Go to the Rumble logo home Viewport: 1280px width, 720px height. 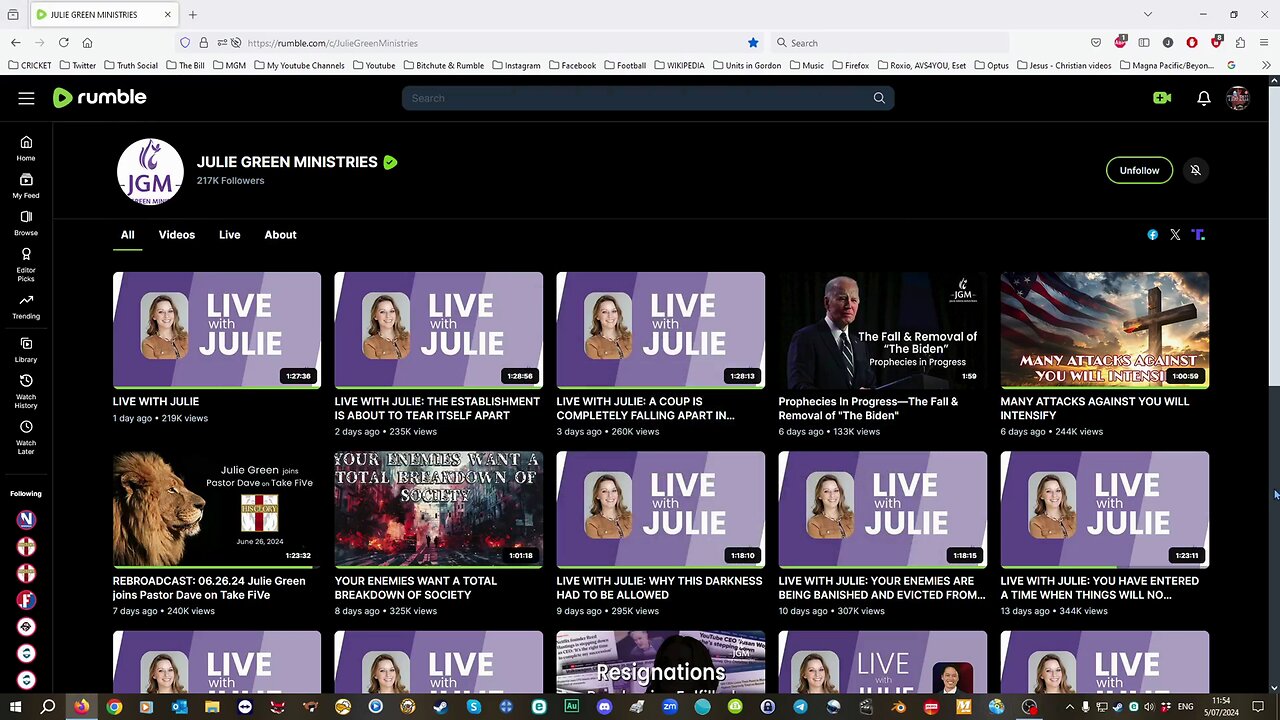pos(99,97)
